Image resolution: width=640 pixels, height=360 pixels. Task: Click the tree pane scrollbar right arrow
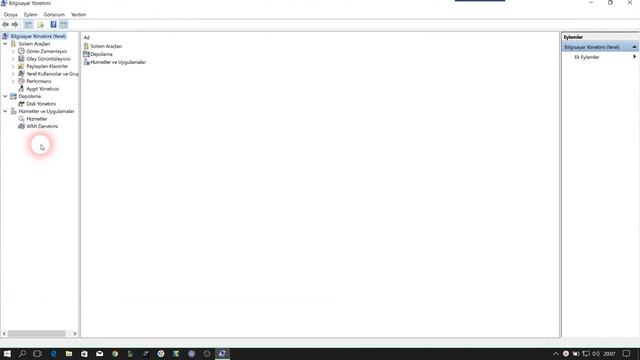point(75,333)
